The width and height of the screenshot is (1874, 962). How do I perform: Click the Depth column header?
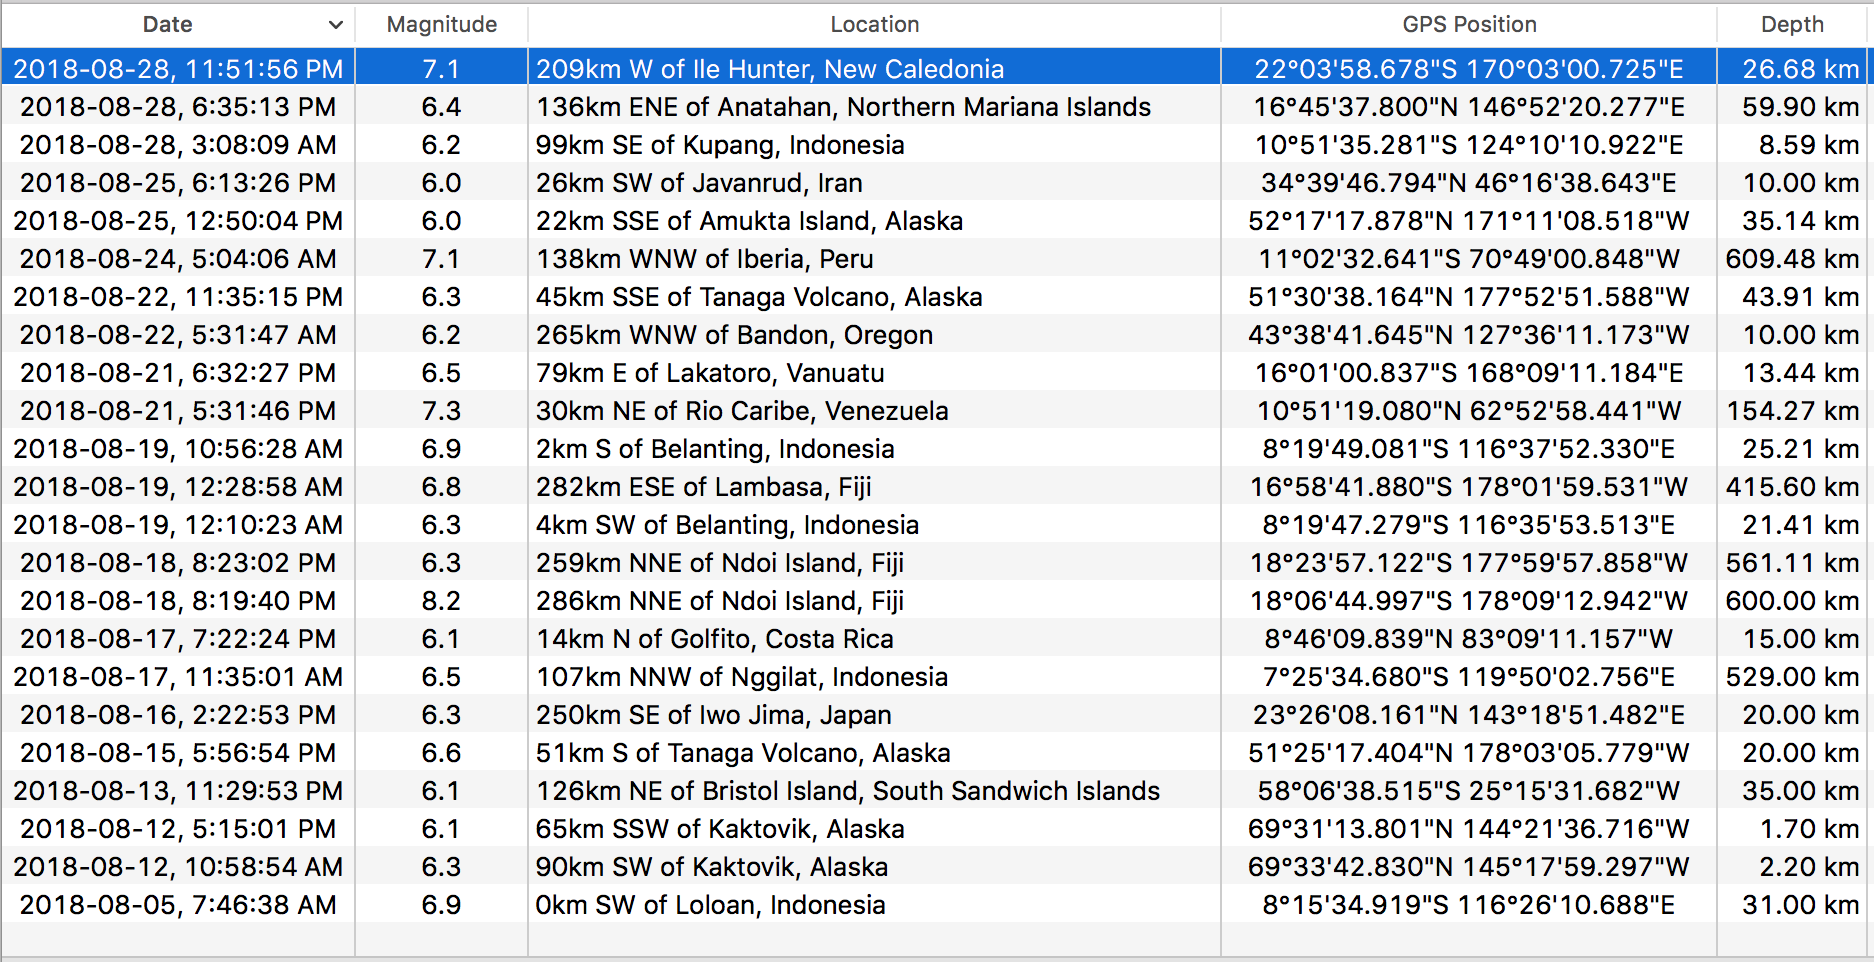point(1791,25)
